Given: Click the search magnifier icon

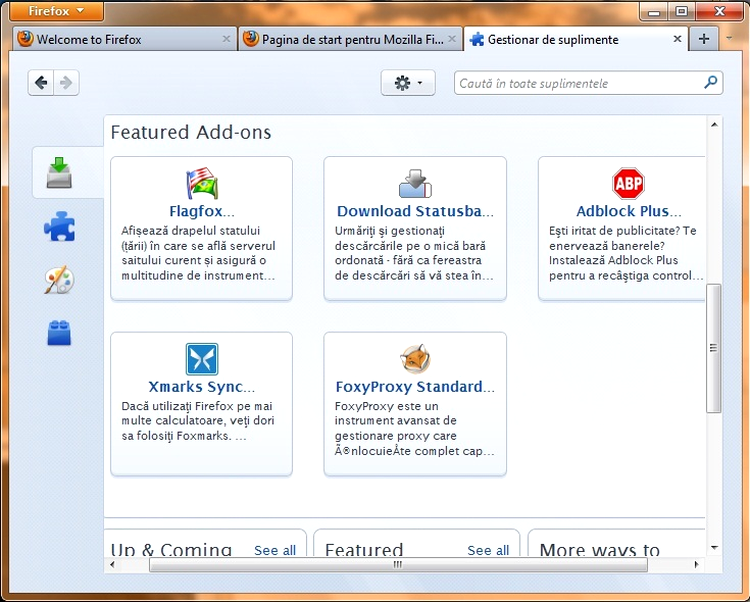Looking at the screenshot, I should (711, 83).
